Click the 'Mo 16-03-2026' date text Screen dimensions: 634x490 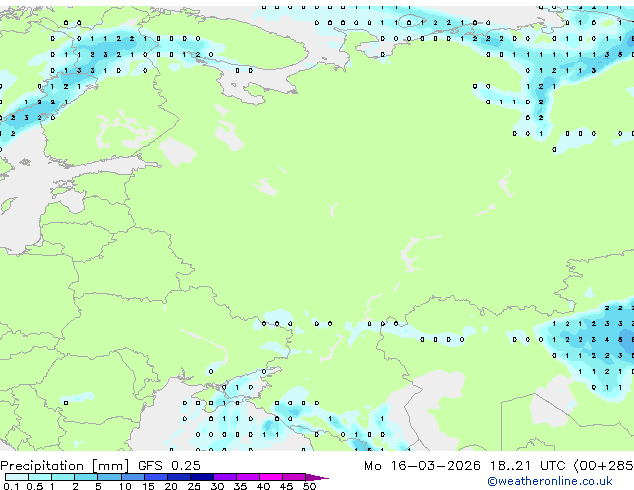point(422,466)
